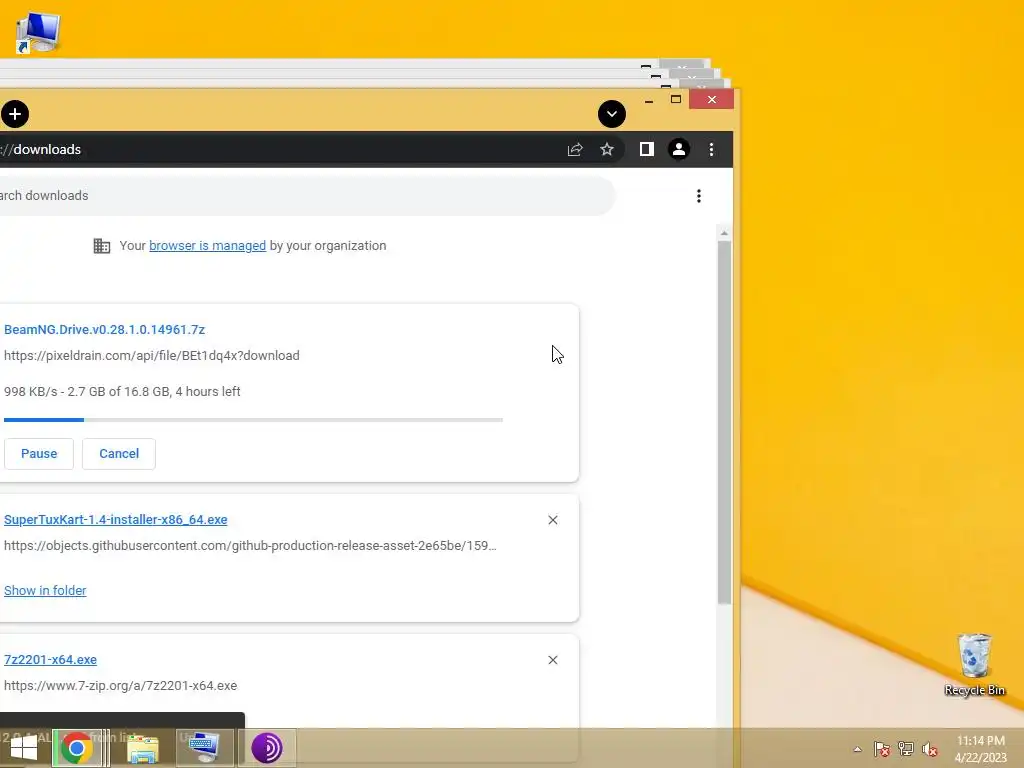Image resolution: width=1024 pixels, height=768 pixels.
Task: Open 7z2201-x64.exe download link
Action: pyautogui.click(x=50, y=660)
